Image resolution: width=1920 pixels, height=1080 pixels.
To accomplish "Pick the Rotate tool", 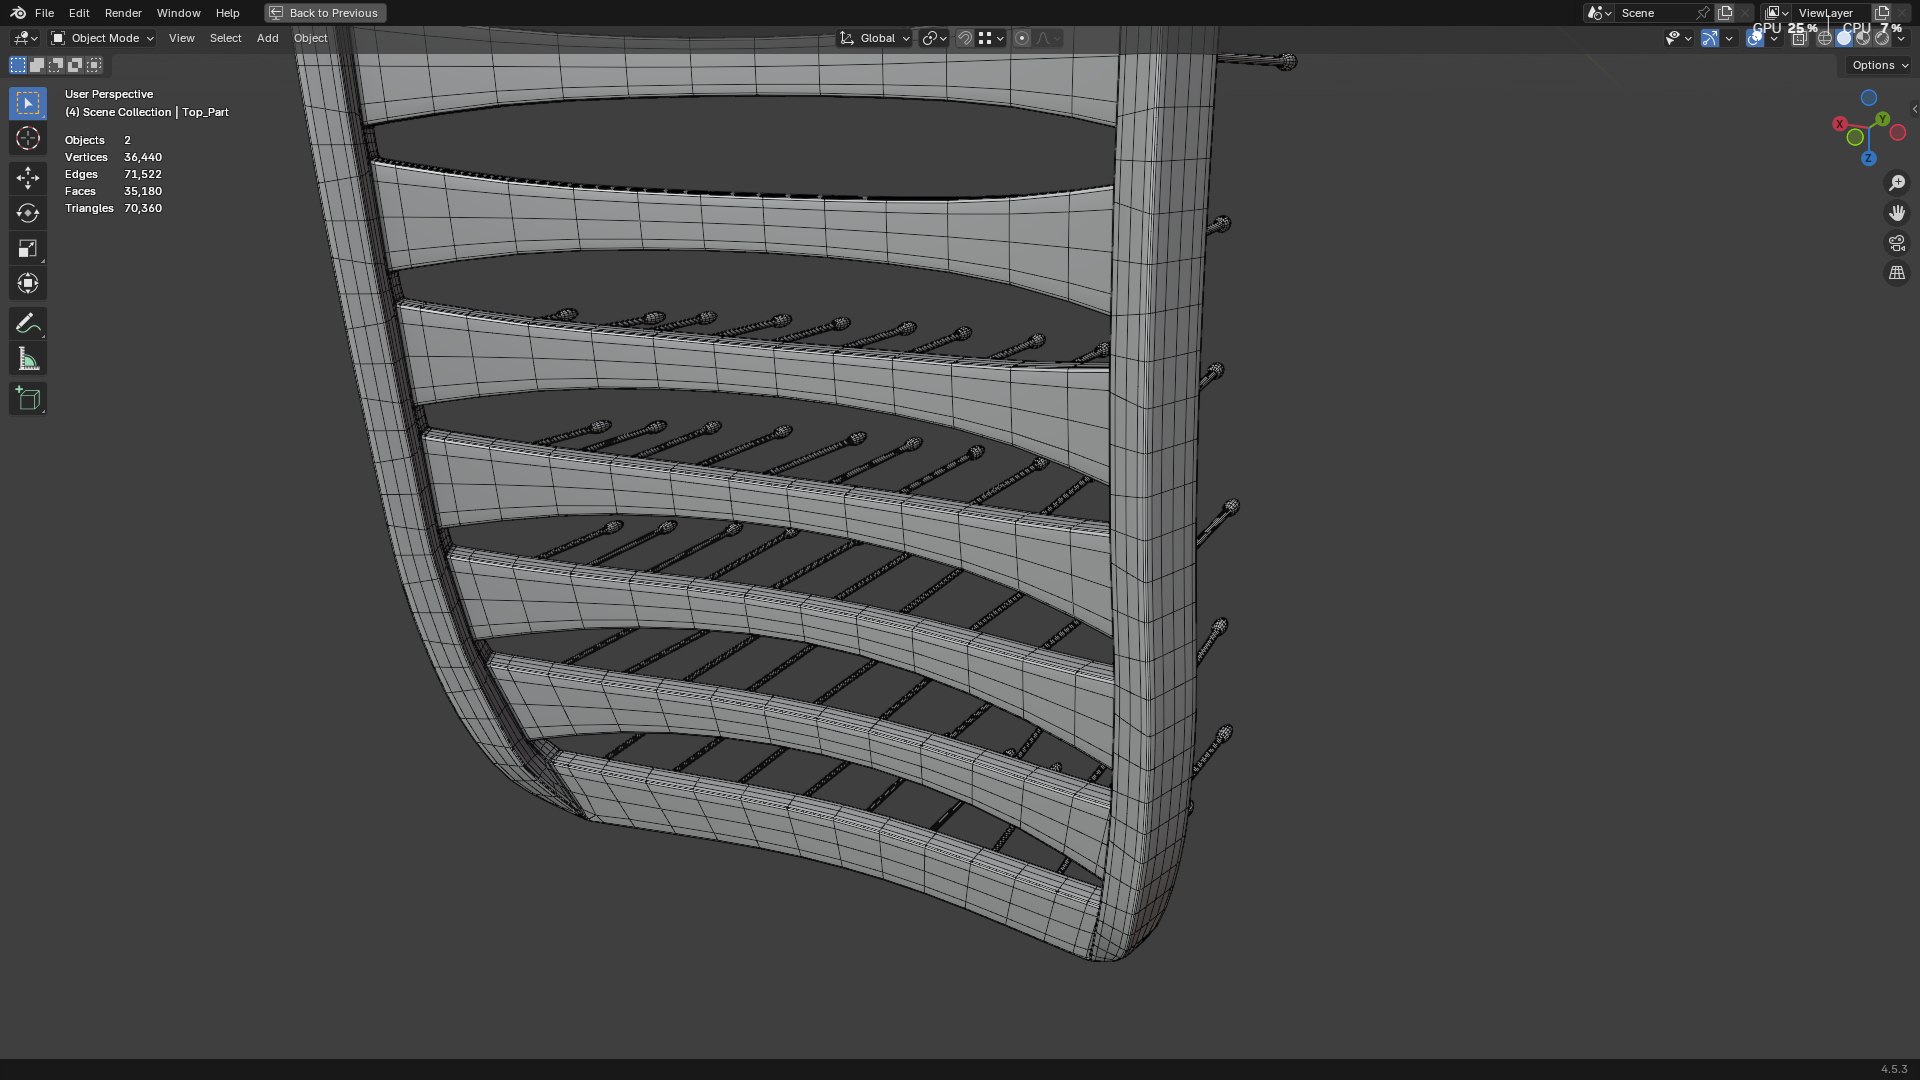I will tap(28, 213).
